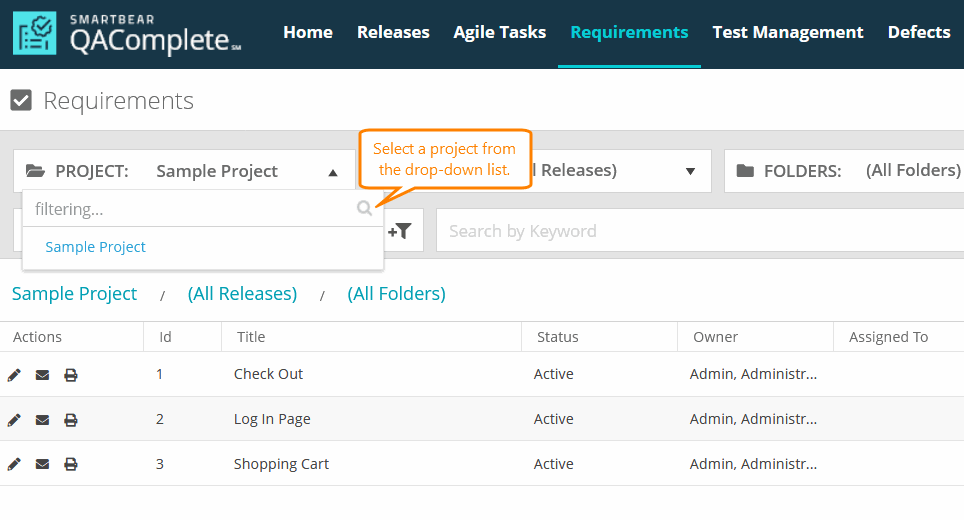Sort by the Status column header

tap(557, 337)
